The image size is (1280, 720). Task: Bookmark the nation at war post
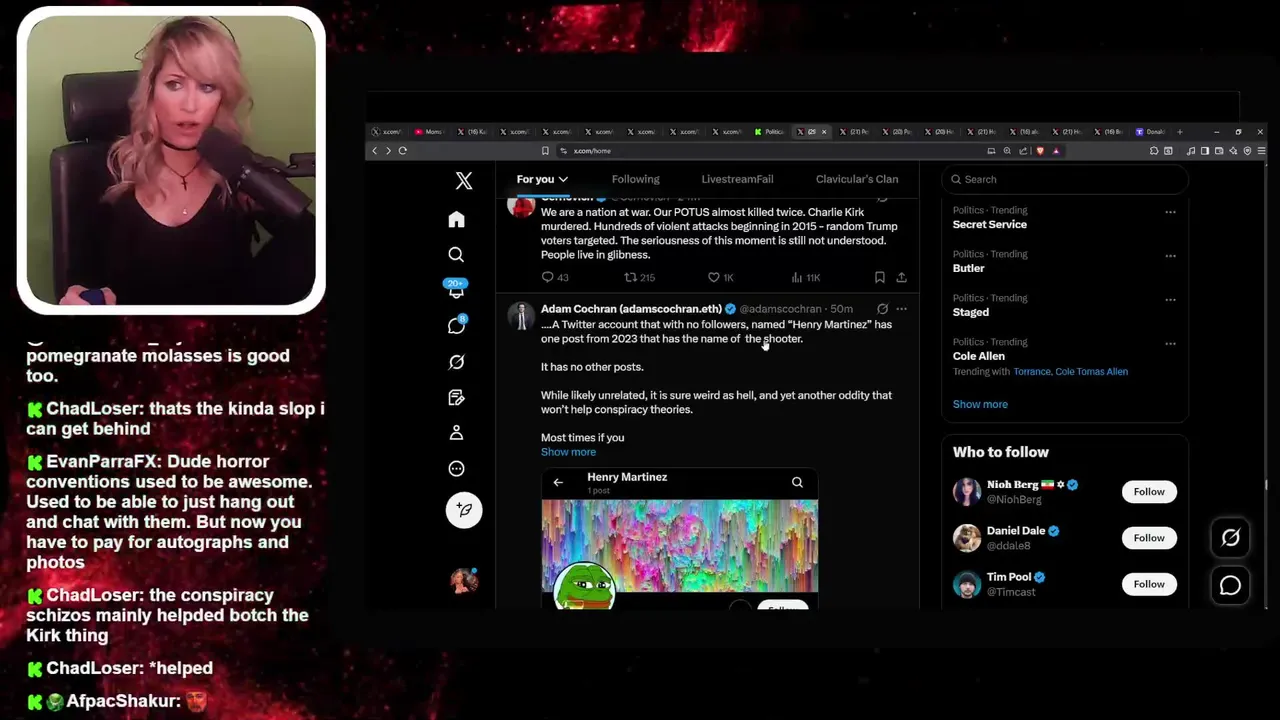(879, 277)
